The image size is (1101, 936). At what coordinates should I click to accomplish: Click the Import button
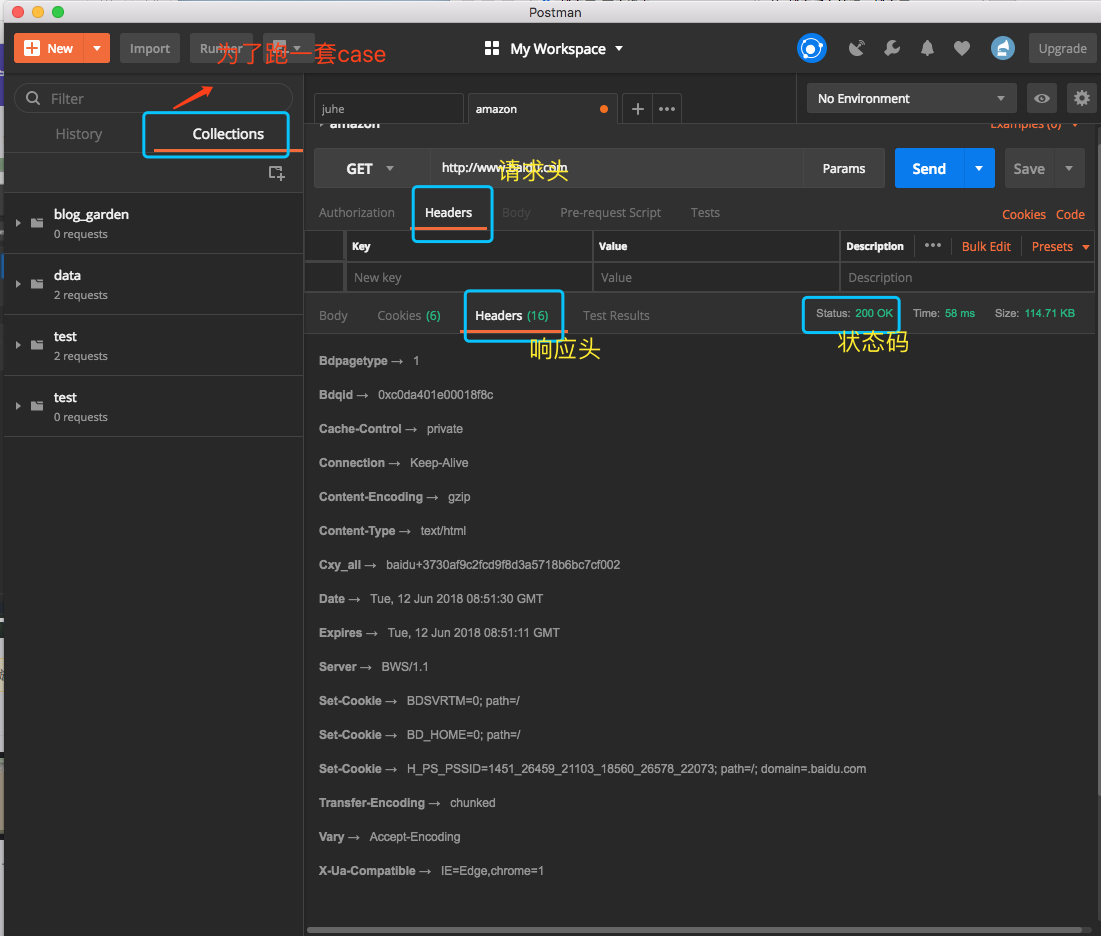pos(150,48)
